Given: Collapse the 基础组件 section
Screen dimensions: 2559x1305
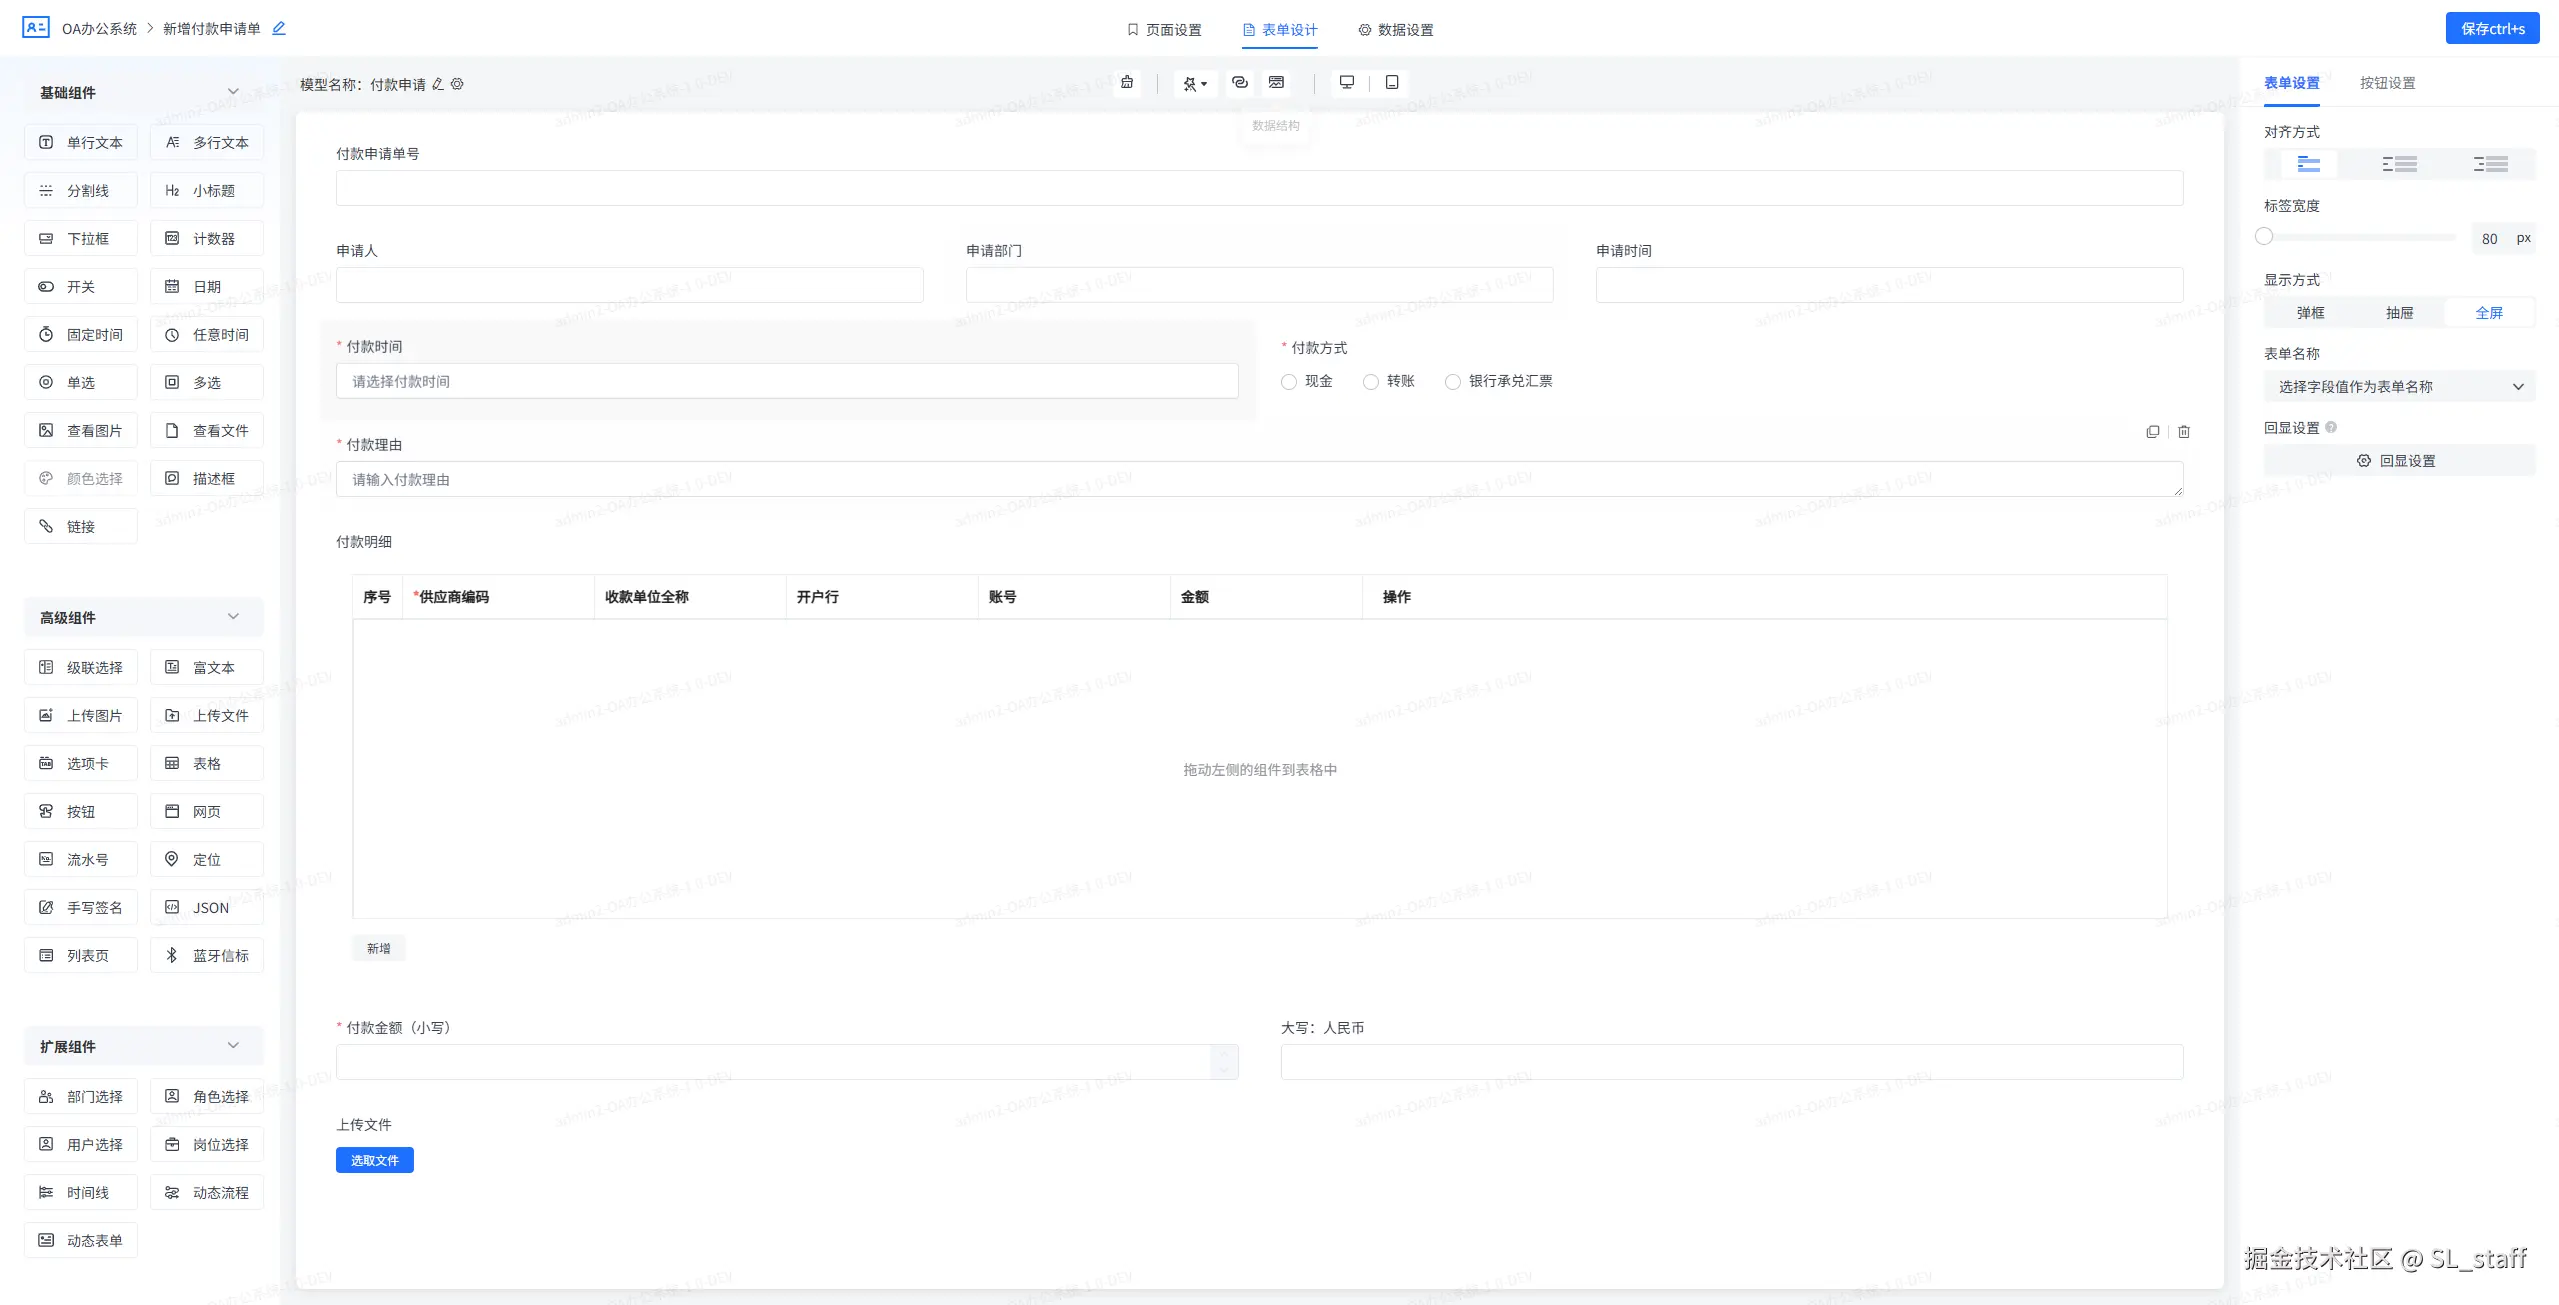Looking at the screenshot, I should tap(233, 92).
